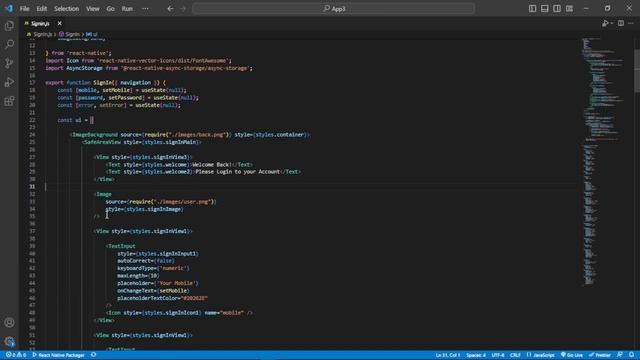Open the Customize Layout icon

(569, 9)
